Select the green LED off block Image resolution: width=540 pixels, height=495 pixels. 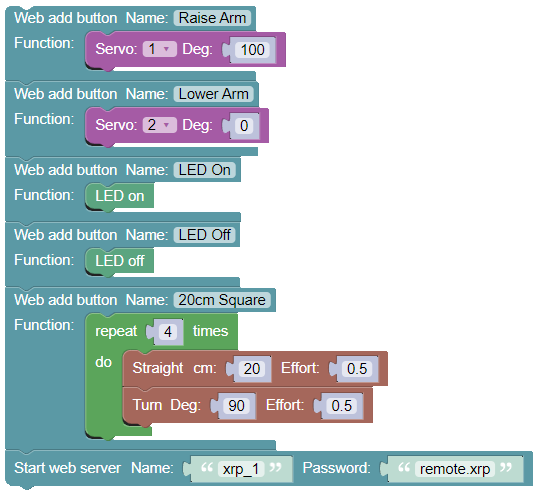click(120, 261)
